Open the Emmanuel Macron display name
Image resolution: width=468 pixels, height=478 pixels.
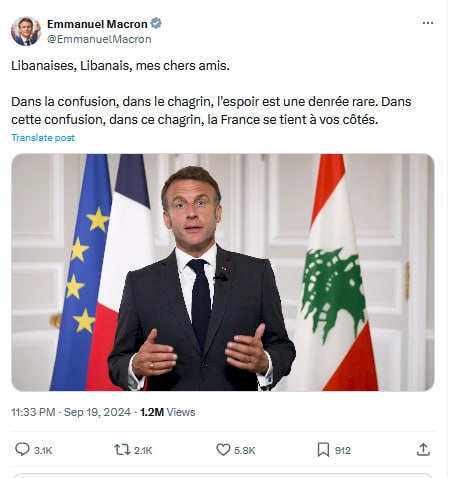[97, 24]
